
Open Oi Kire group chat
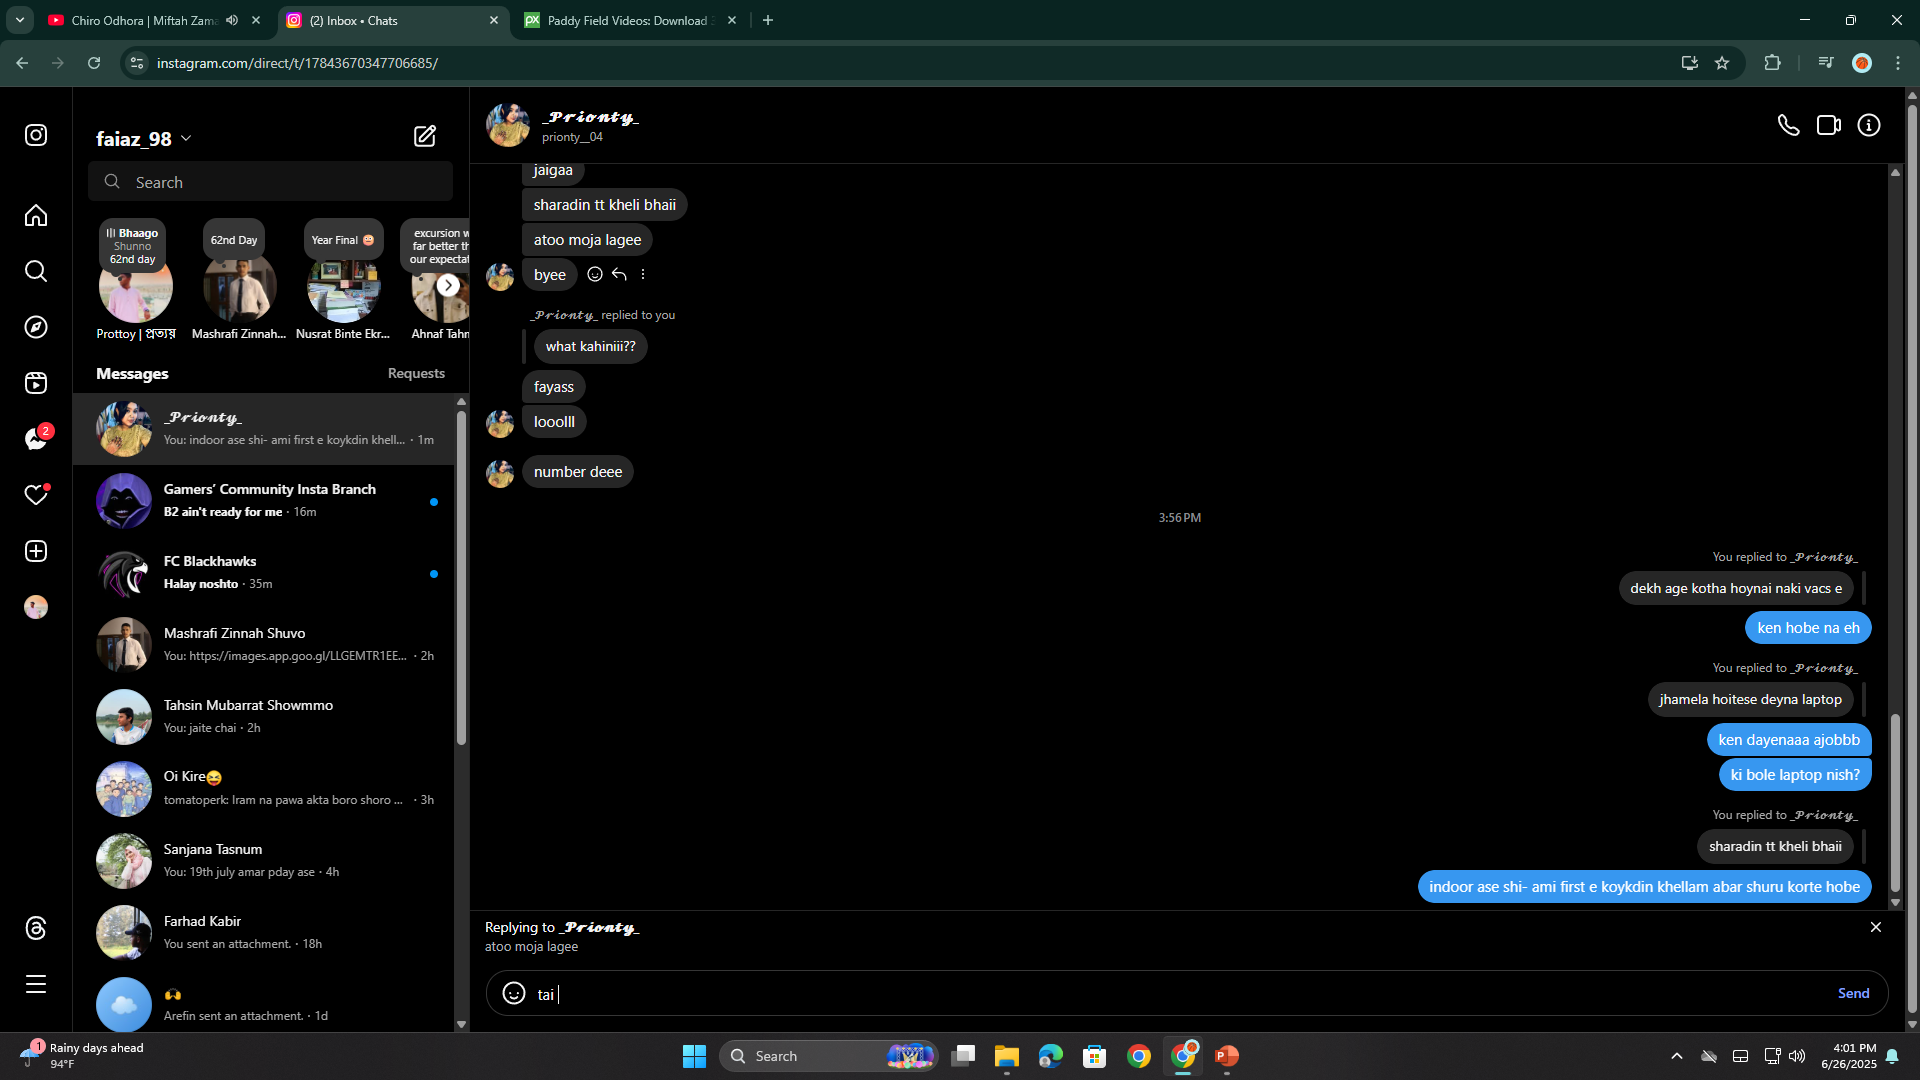click(265, 788)
